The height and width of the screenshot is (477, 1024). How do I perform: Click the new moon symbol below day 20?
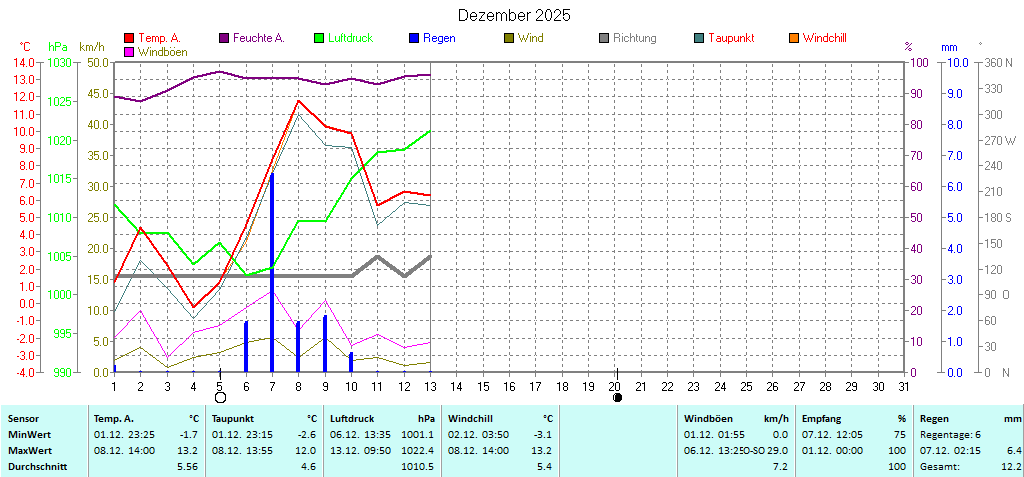pos(617,398)
